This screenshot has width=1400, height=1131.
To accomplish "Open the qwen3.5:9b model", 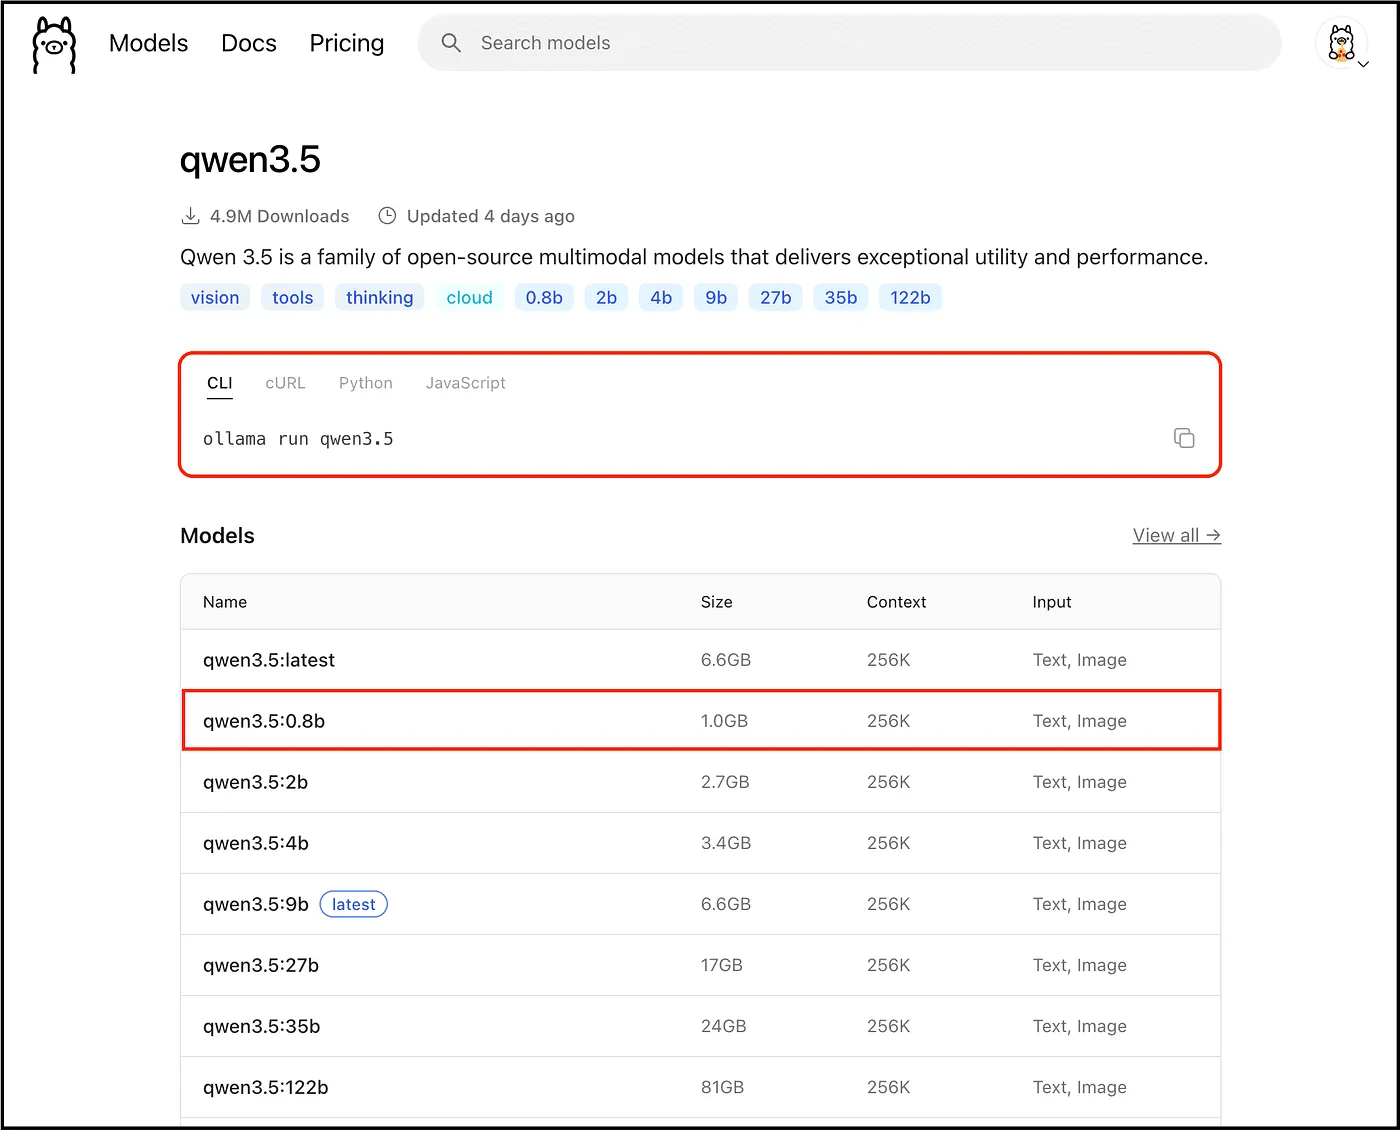I will pos(256,904).
